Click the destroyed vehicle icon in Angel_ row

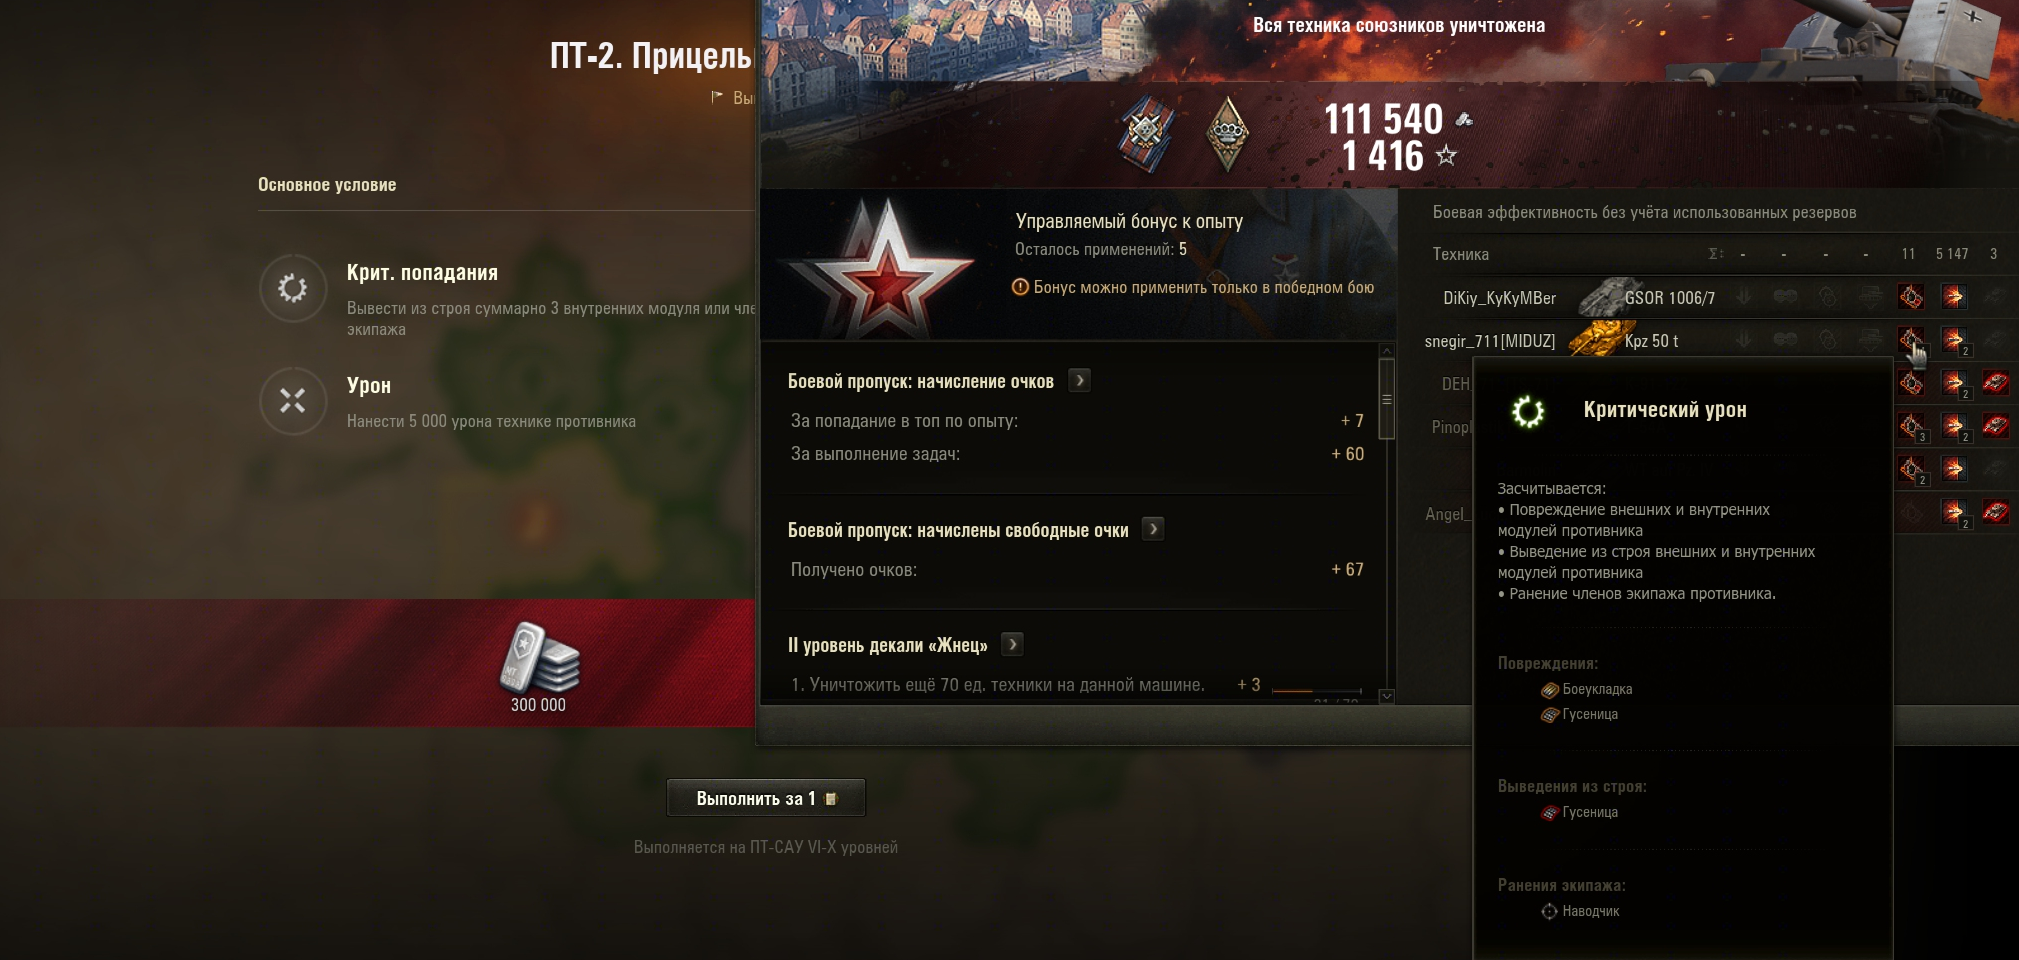(1995, 513)
